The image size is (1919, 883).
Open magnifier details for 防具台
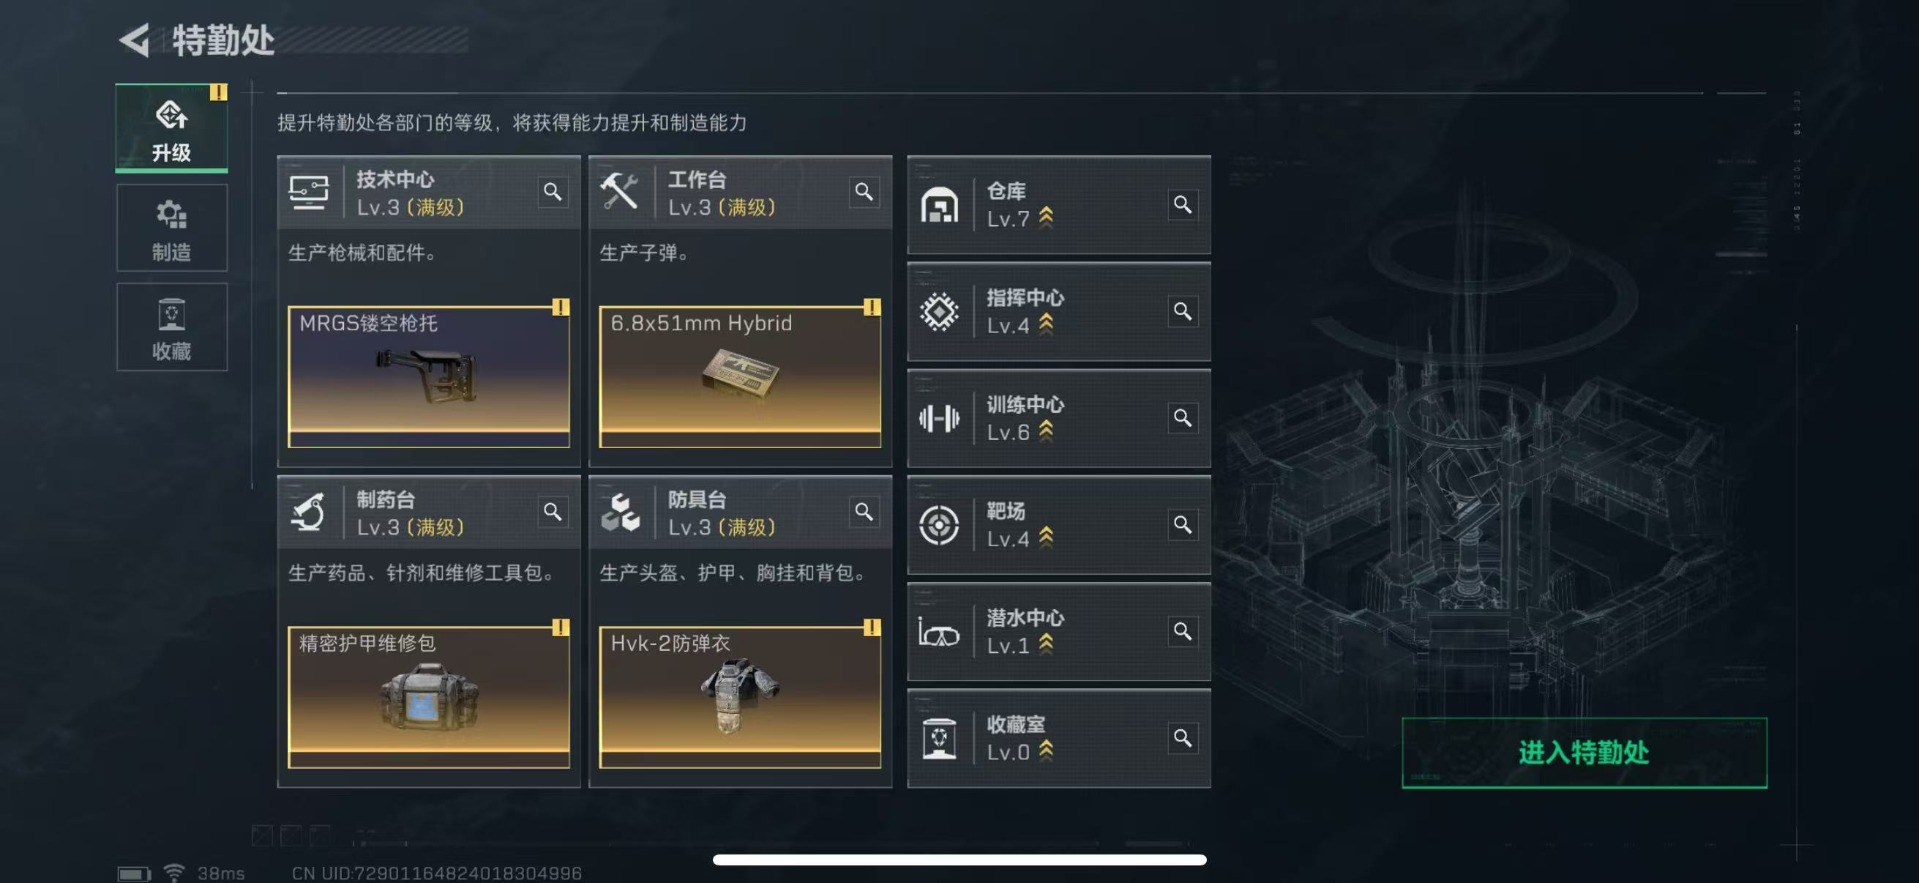864,512
